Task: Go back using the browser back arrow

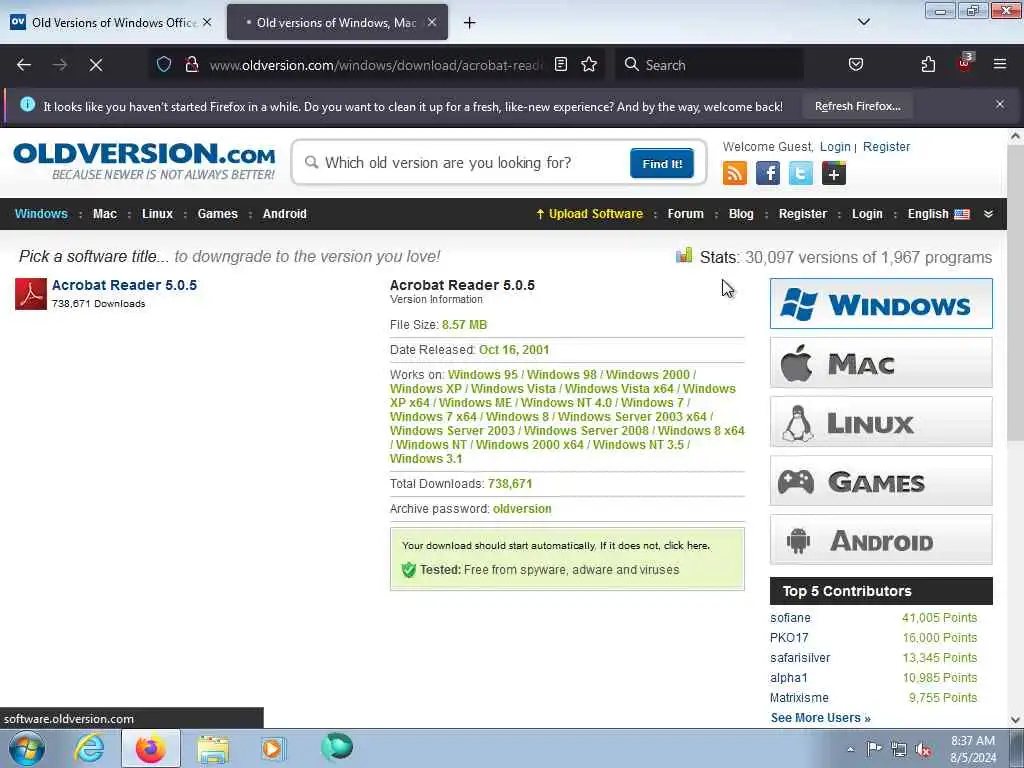Action: click(x=24, y=65)
